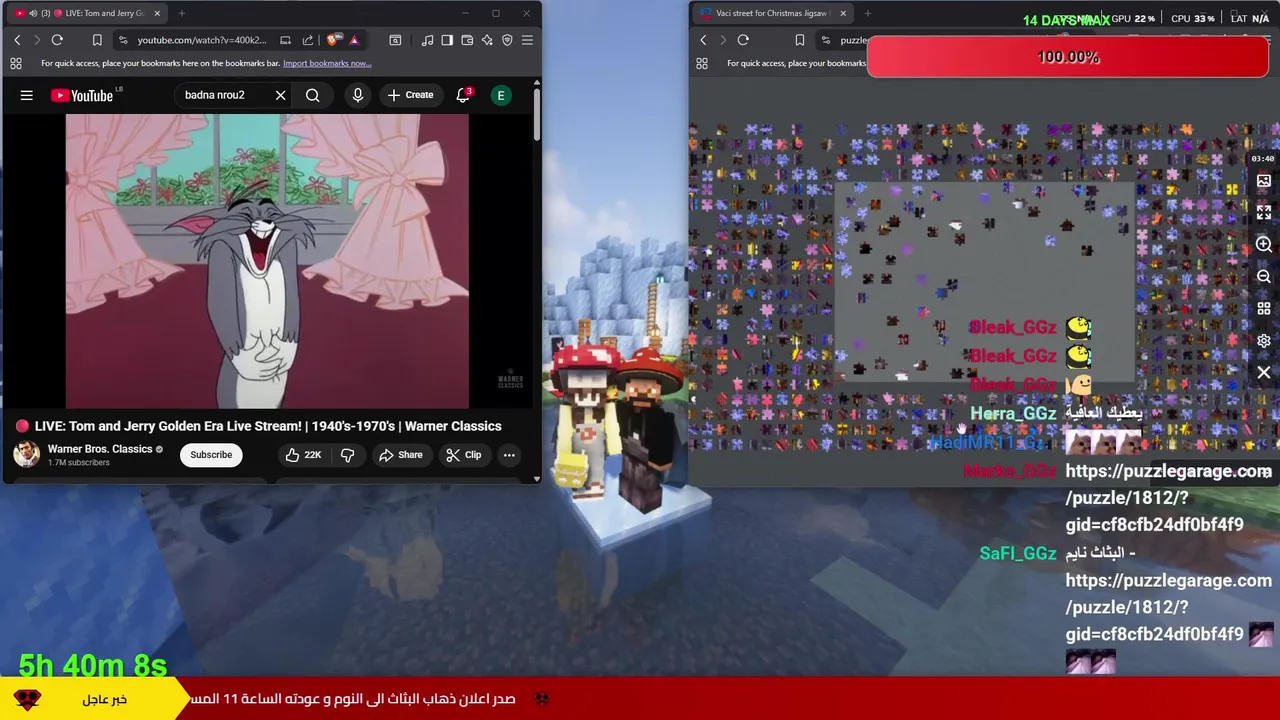Open the YouTube account avatar E
Viewport: 1280px width, 720px height.
point(501,95)
